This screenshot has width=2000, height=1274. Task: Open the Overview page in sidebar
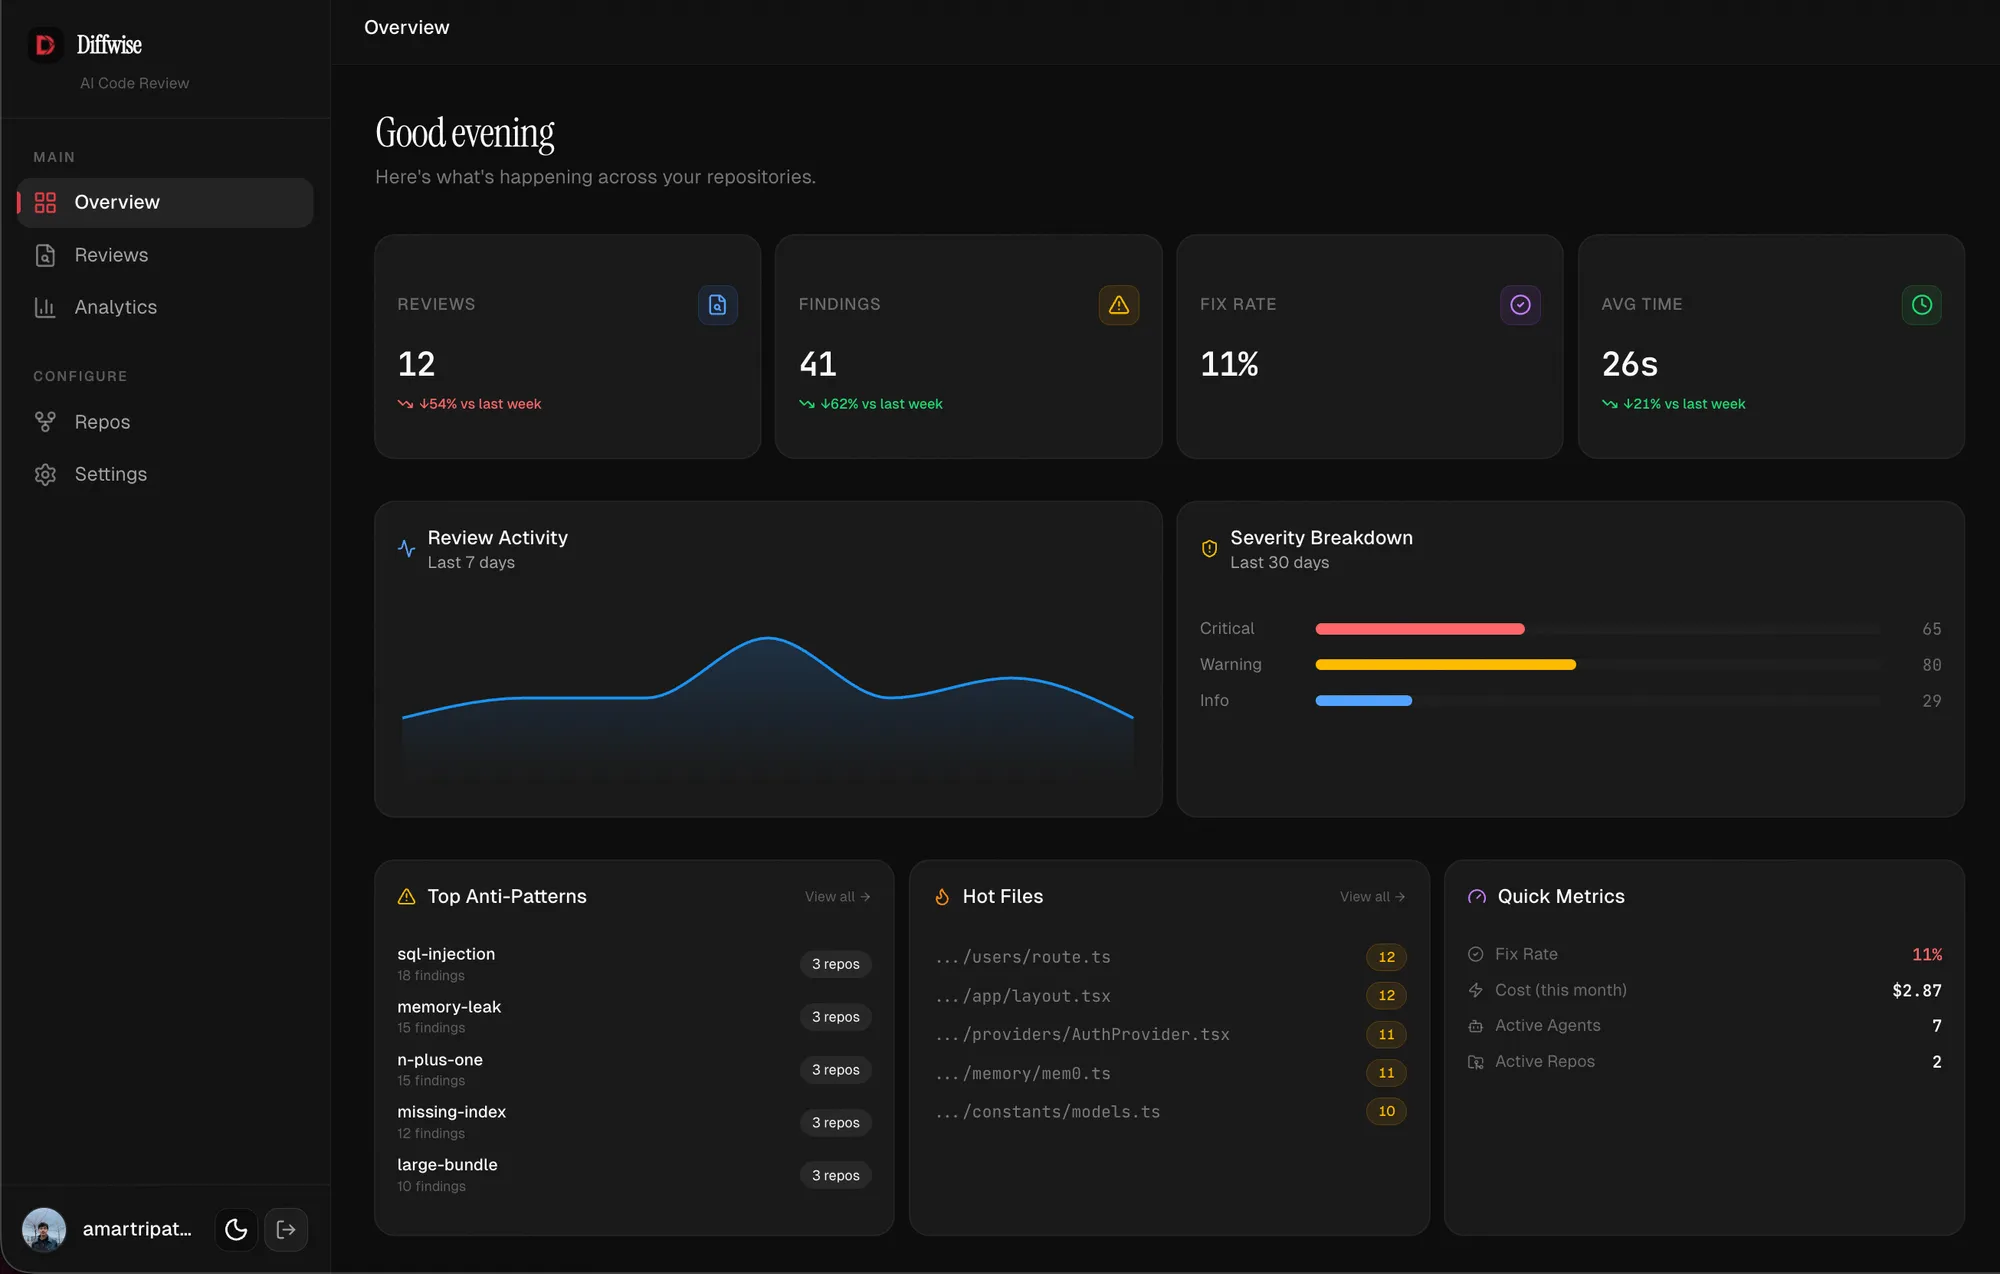(165, 203)
